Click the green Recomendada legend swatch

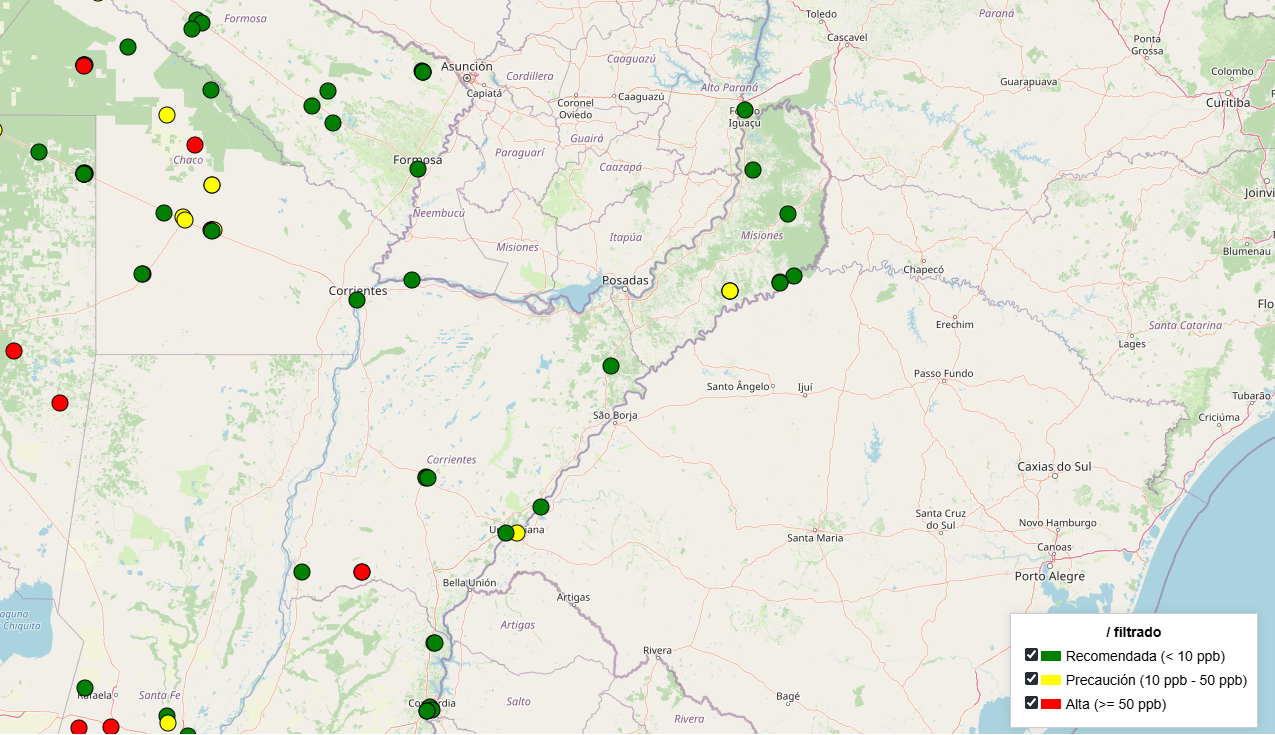(x=1051, y=657)
